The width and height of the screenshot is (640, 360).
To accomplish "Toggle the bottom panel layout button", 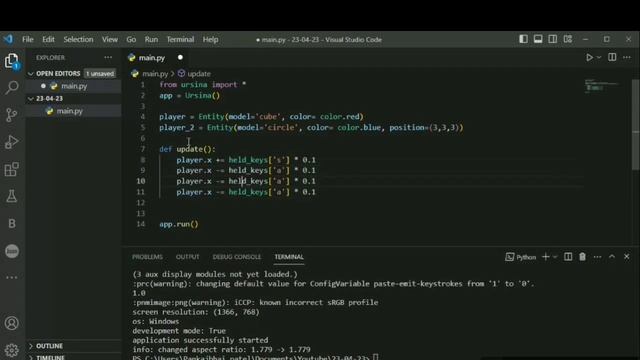I will 538,39.
